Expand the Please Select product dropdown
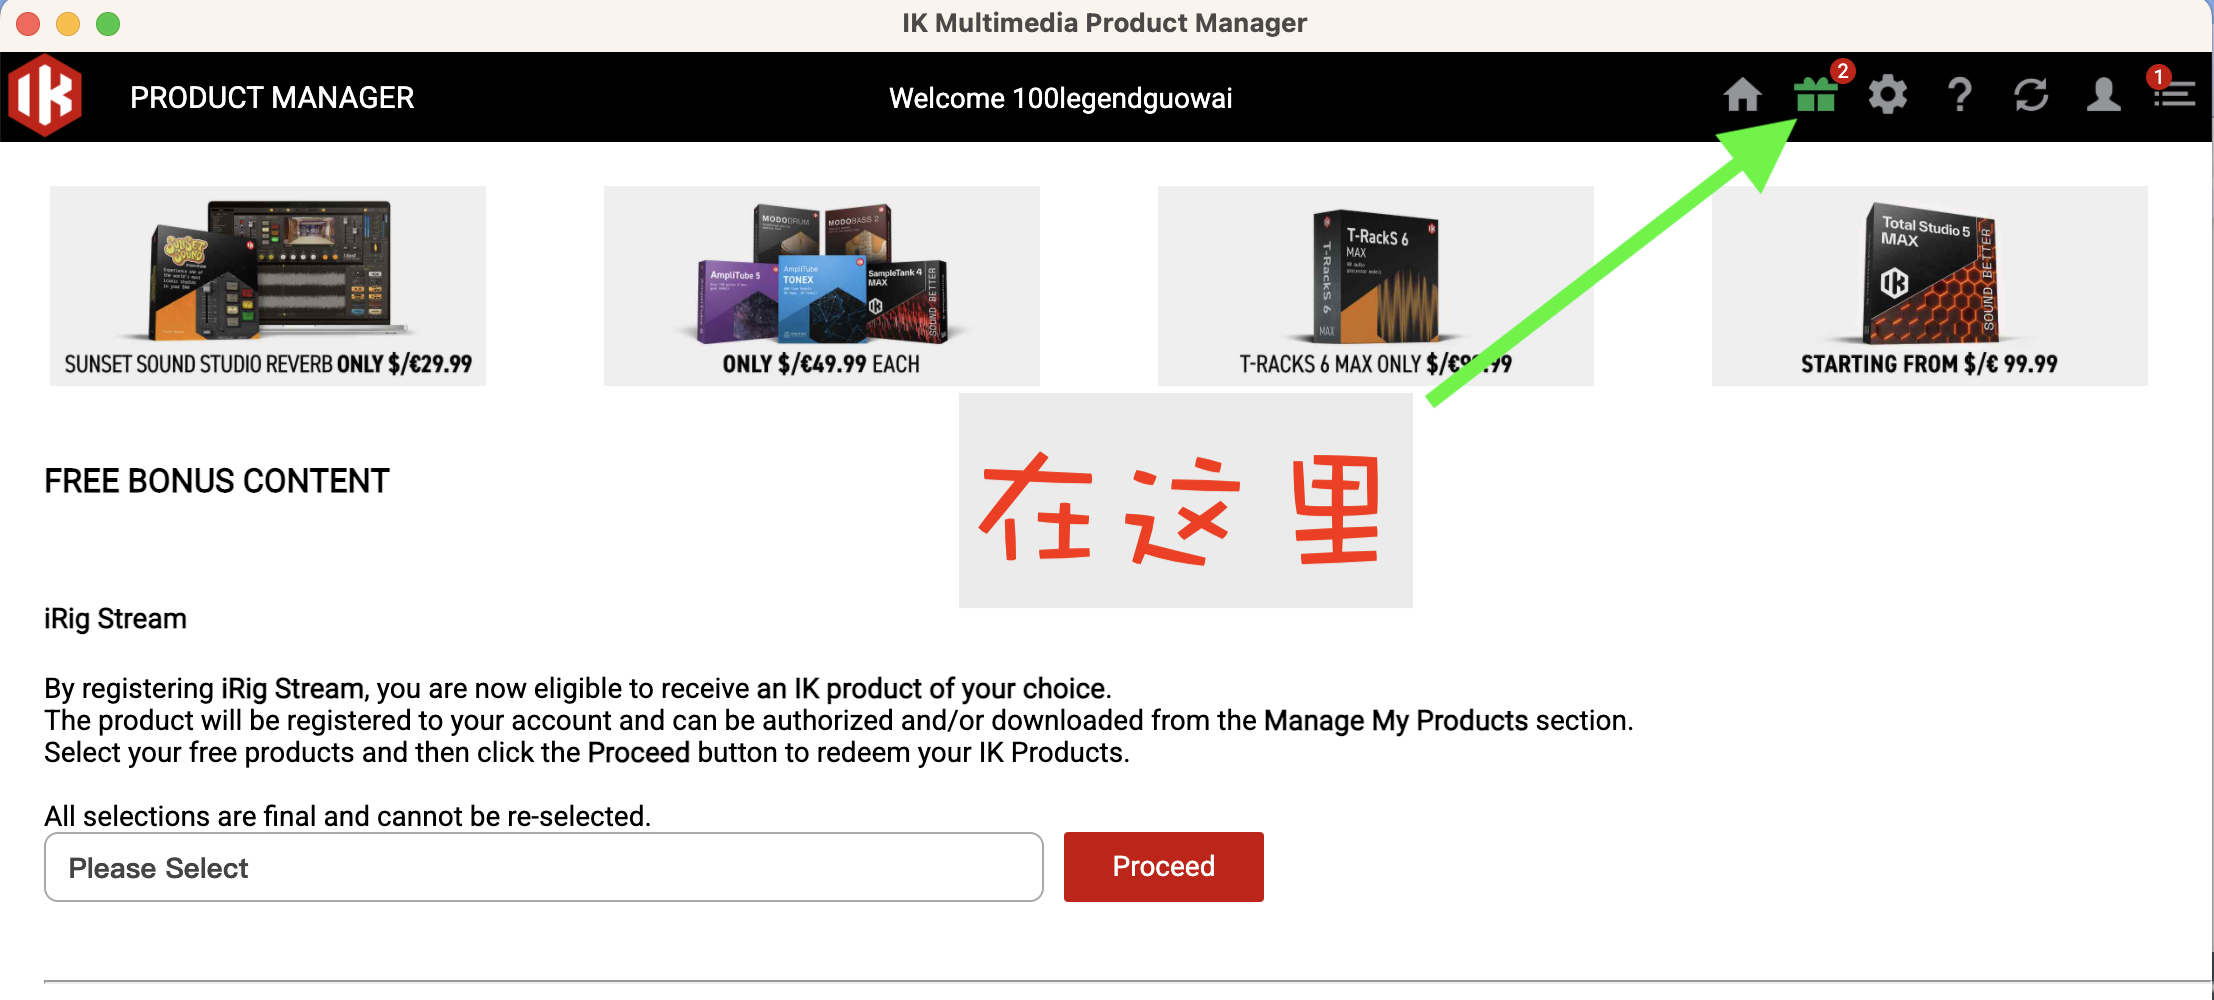2214x1000 pixels. click(x=544, y=867)
